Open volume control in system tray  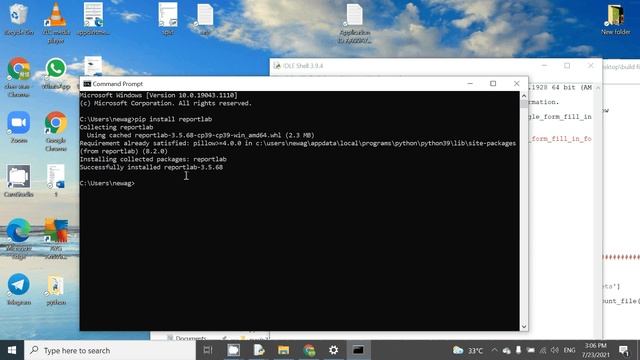click(x=555, y=350)
